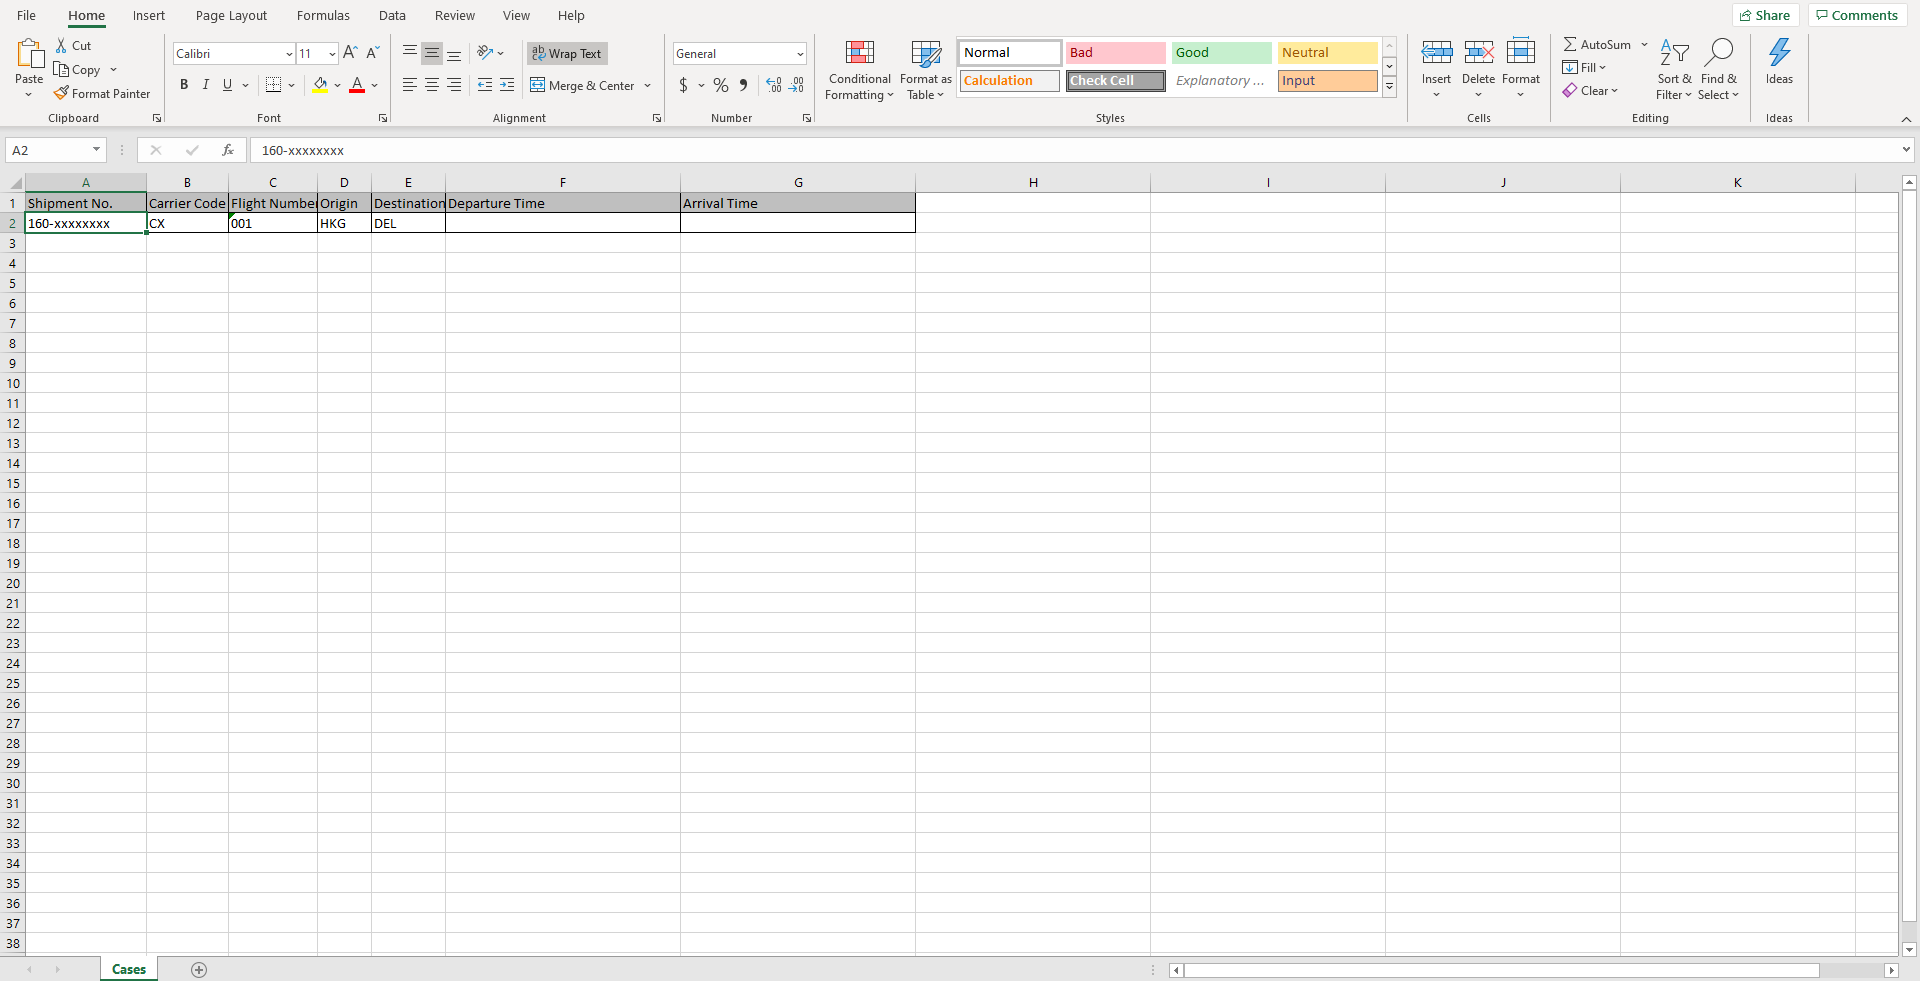Screen dimensions: 1920x981
Task: Click the Ideas lightning icon
Action: tap(1780, 52)
